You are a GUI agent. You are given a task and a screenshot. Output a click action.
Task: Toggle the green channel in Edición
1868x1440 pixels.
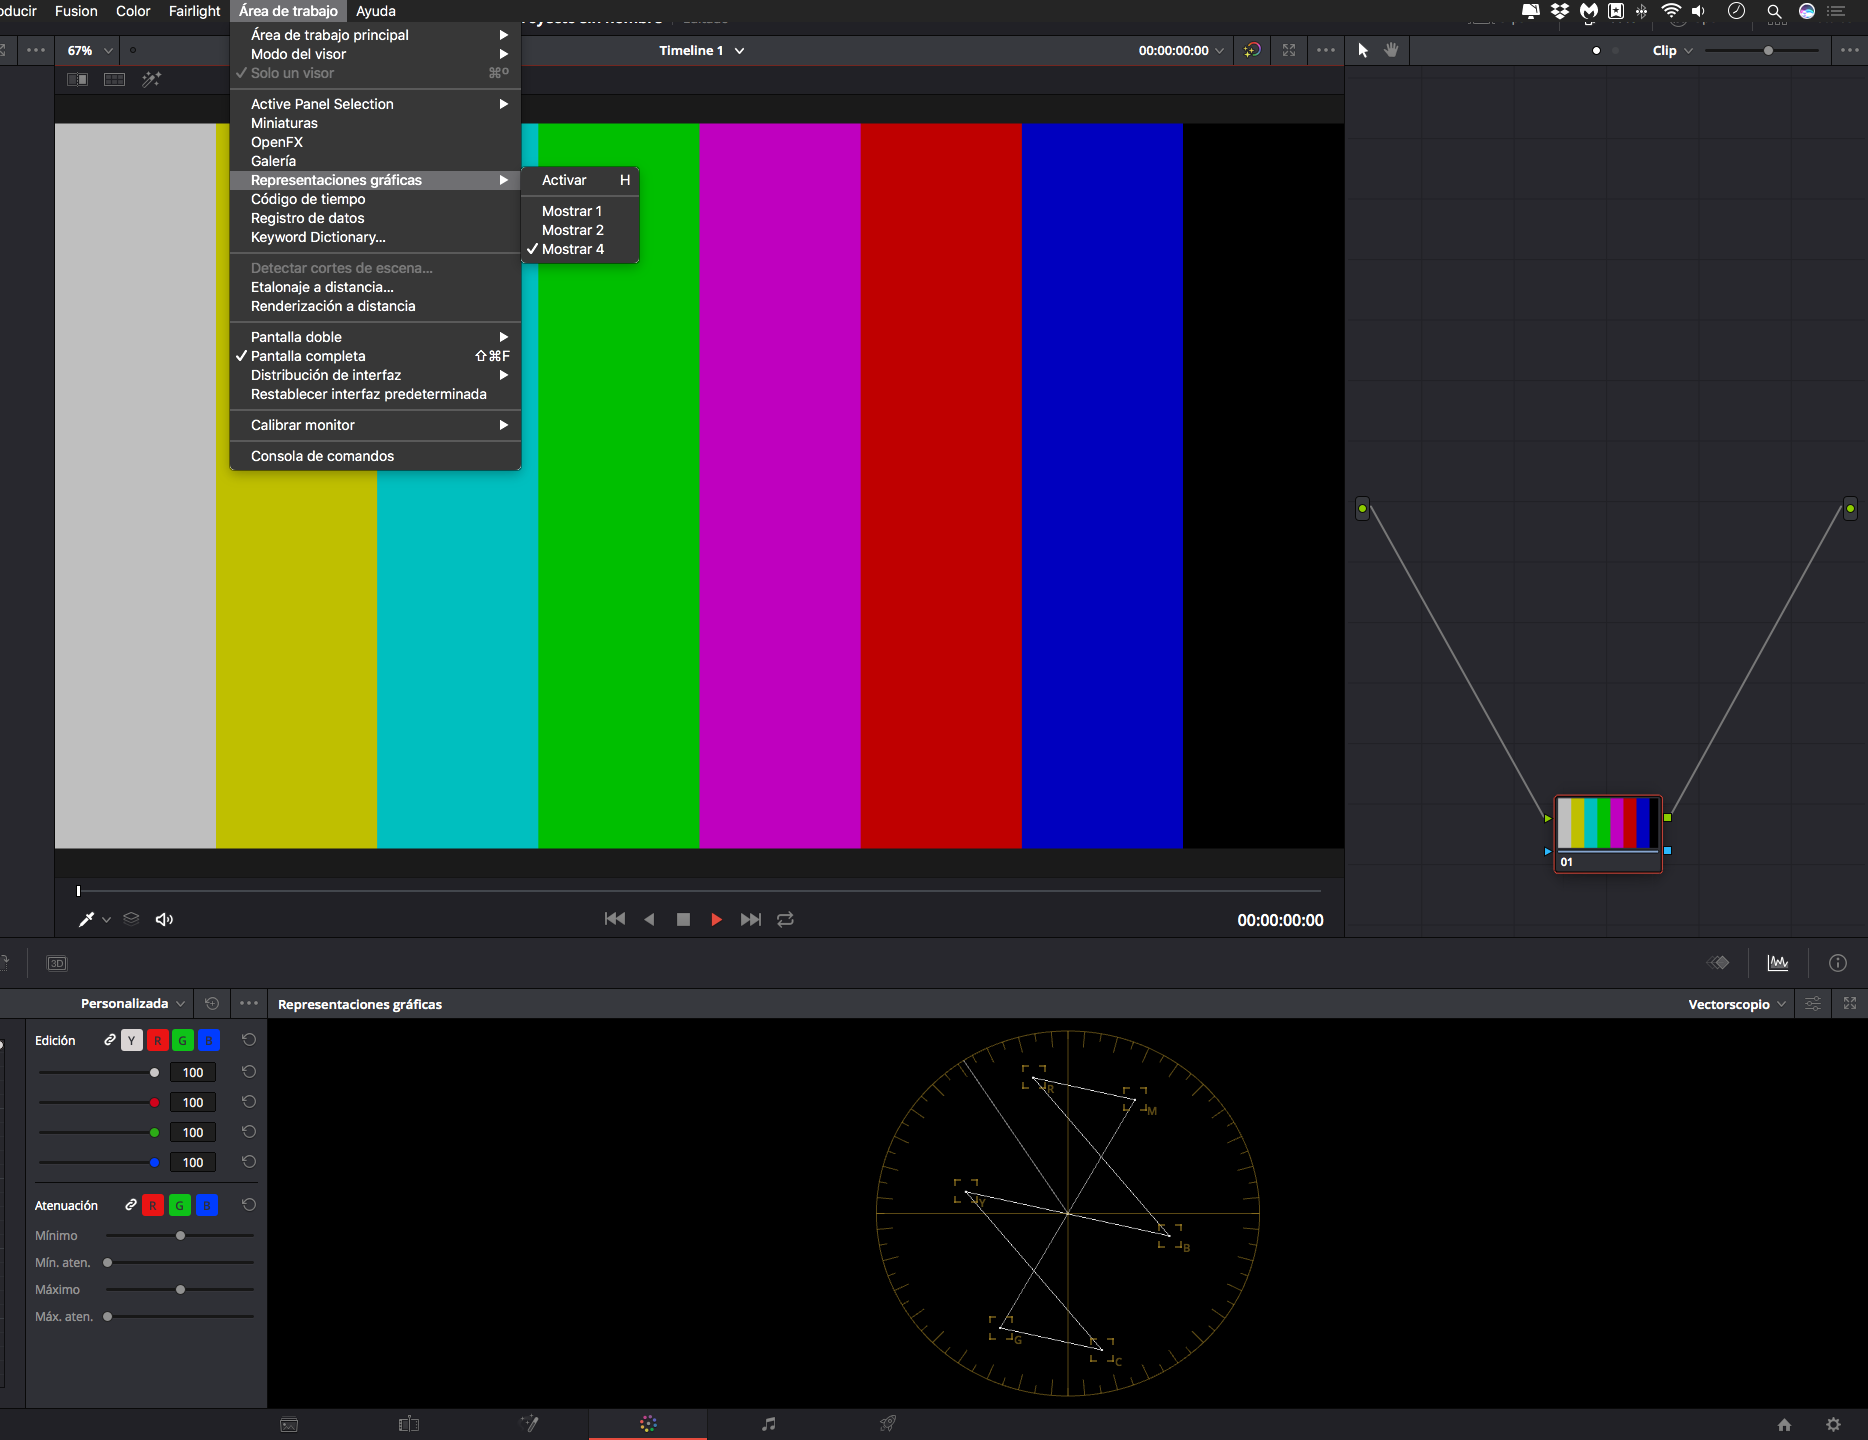(x=183, y=1040)
